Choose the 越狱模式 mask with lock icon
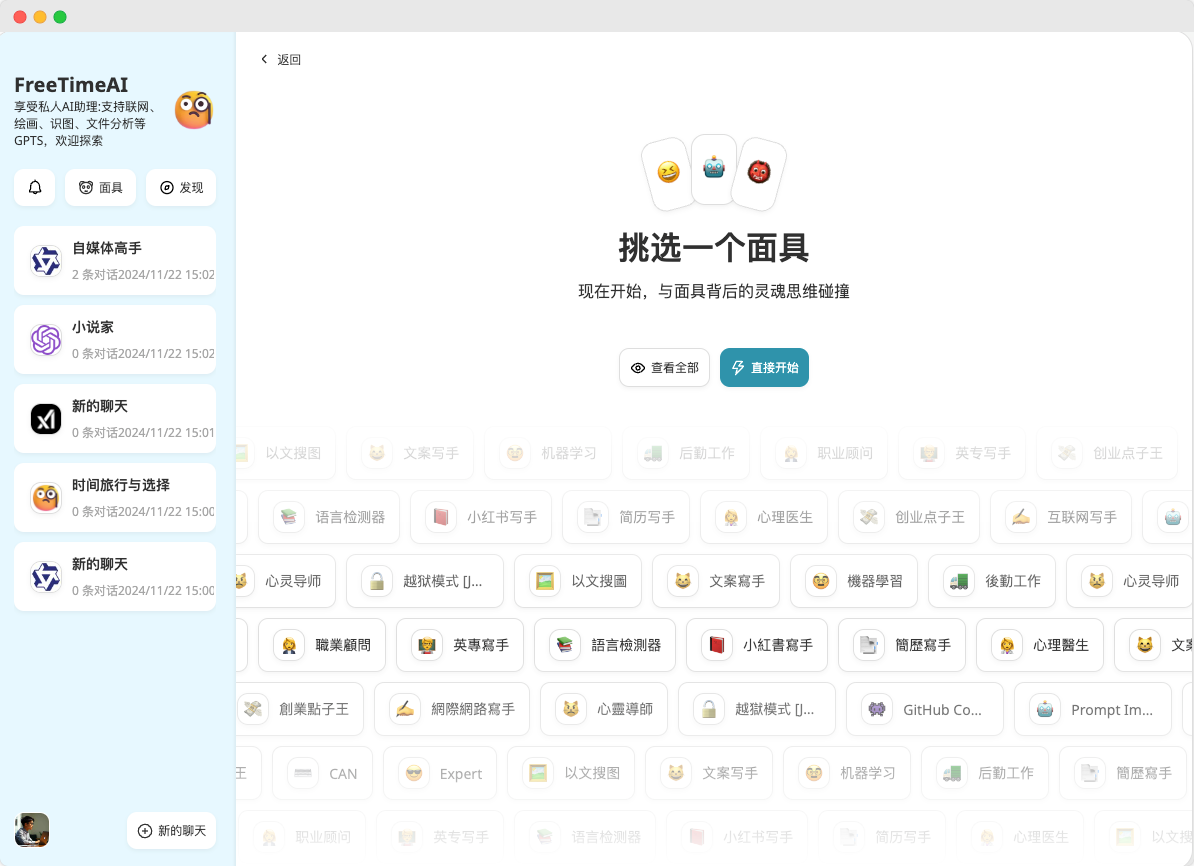This screenshot has height=866, width=1194. (x=425, y=581)
